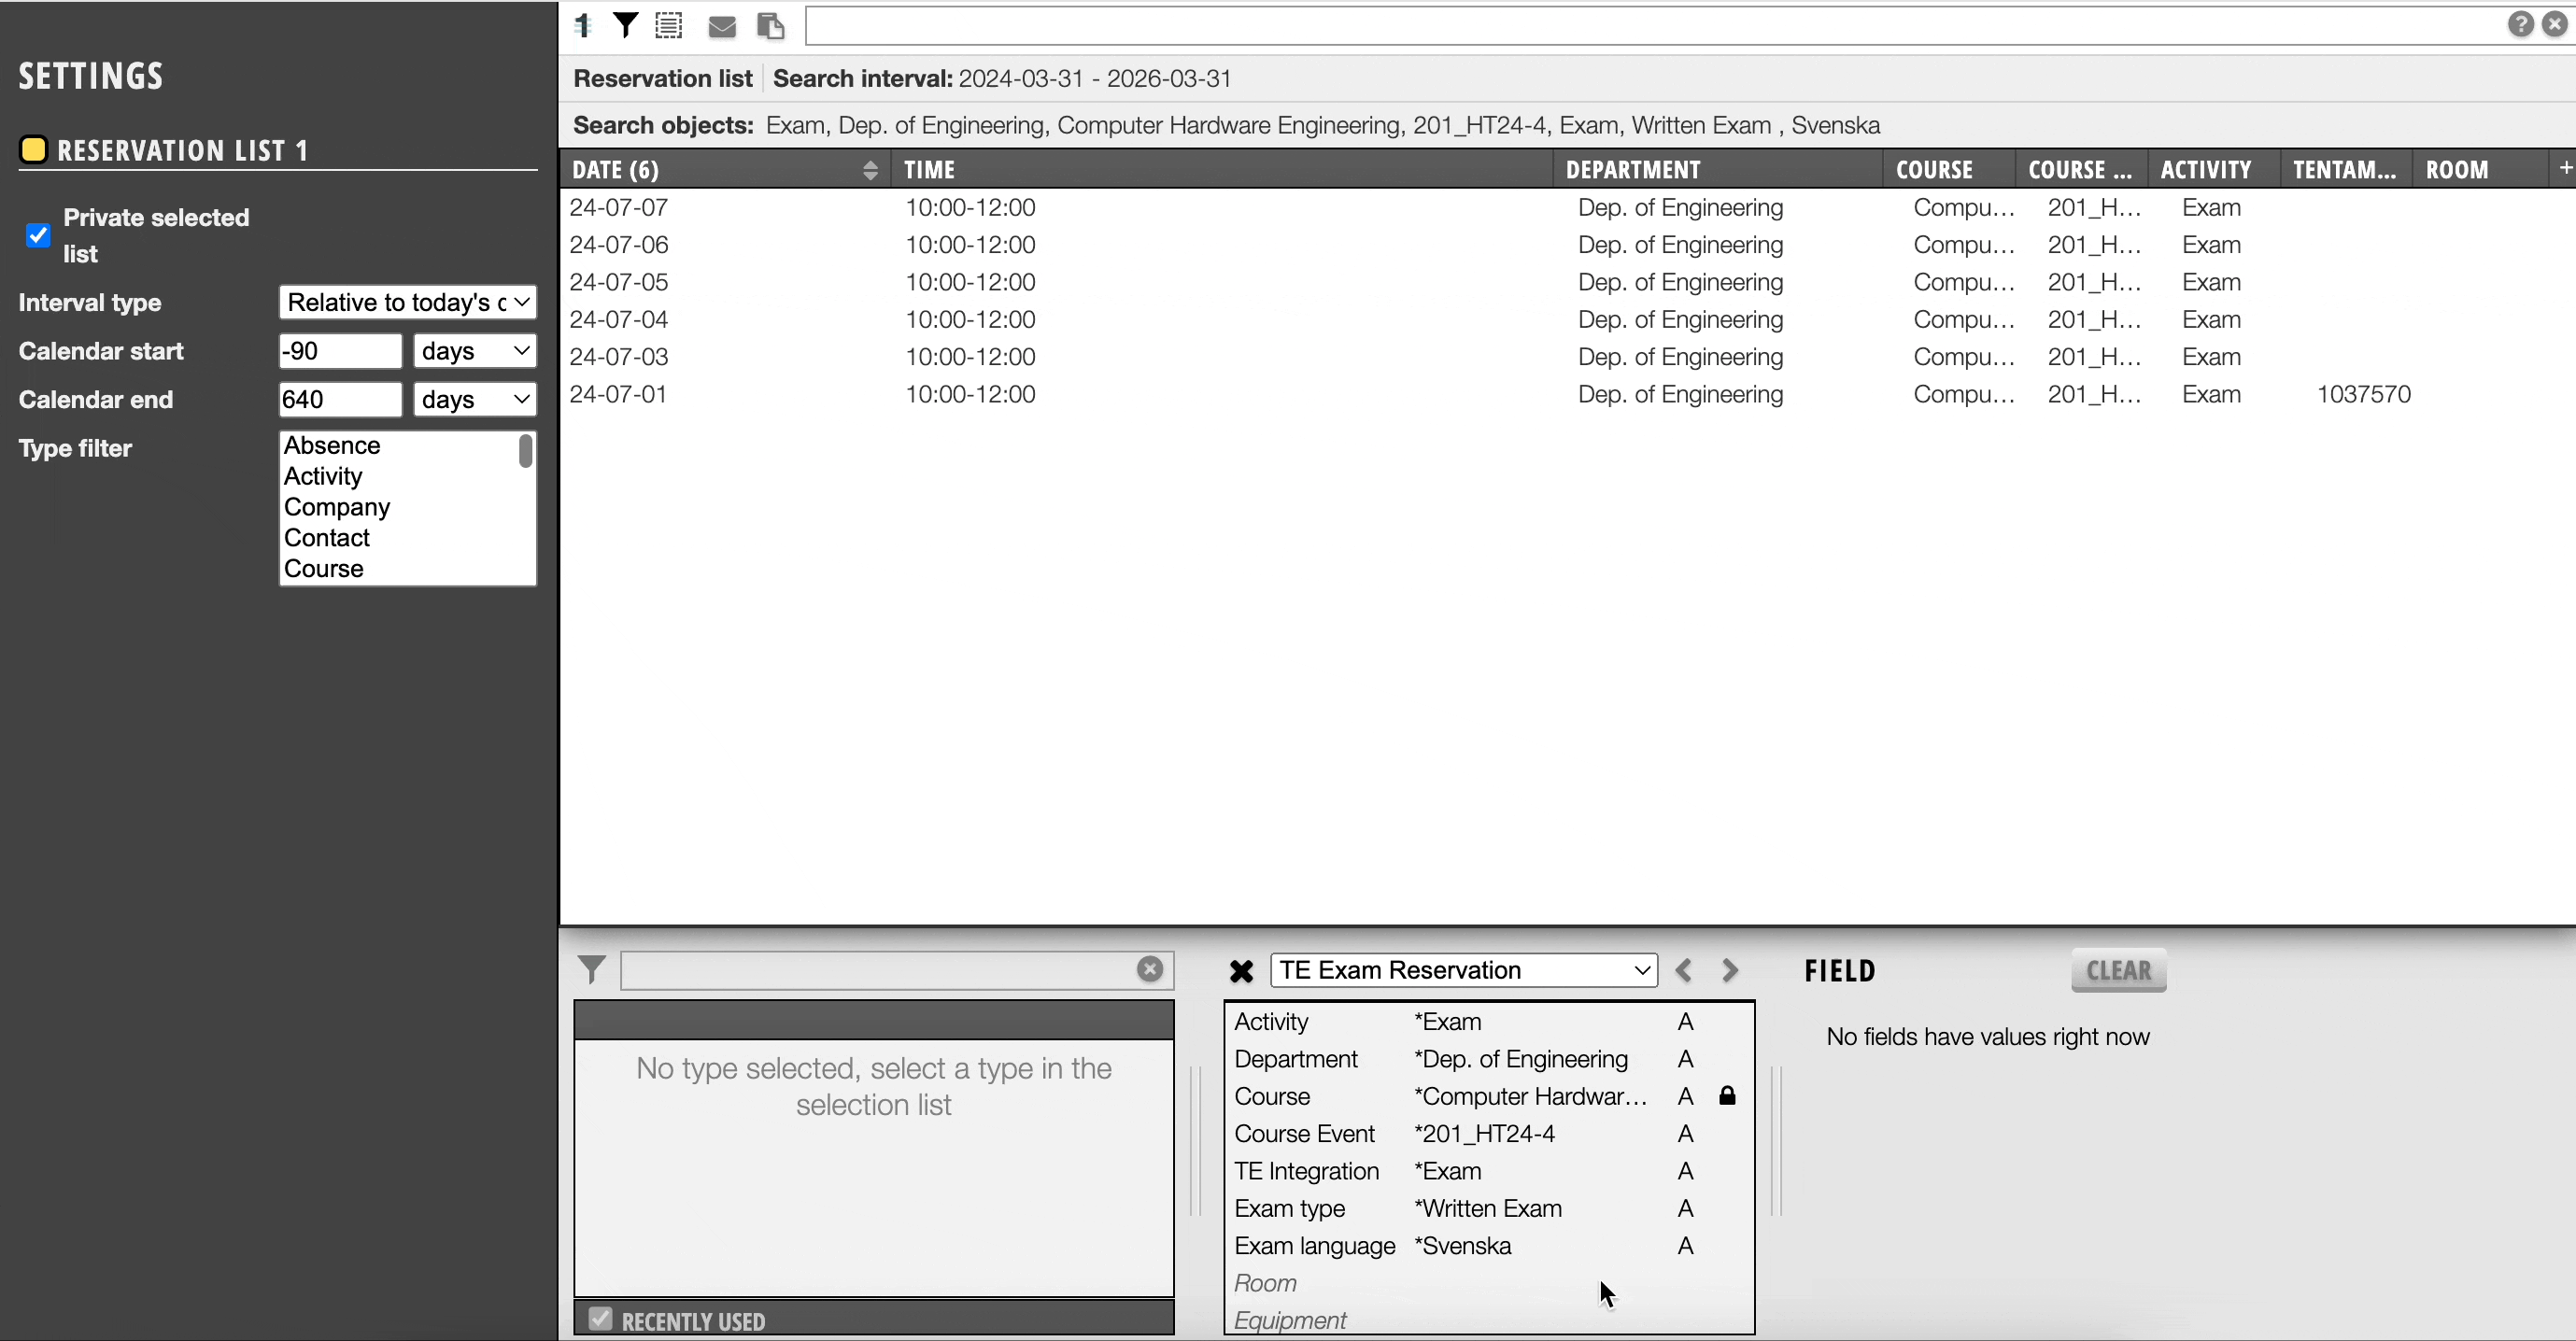Select the 24-07-06 reservation row
Image resolution: width=2576 pixels, height=1341 pixels.
(1567, 245)
